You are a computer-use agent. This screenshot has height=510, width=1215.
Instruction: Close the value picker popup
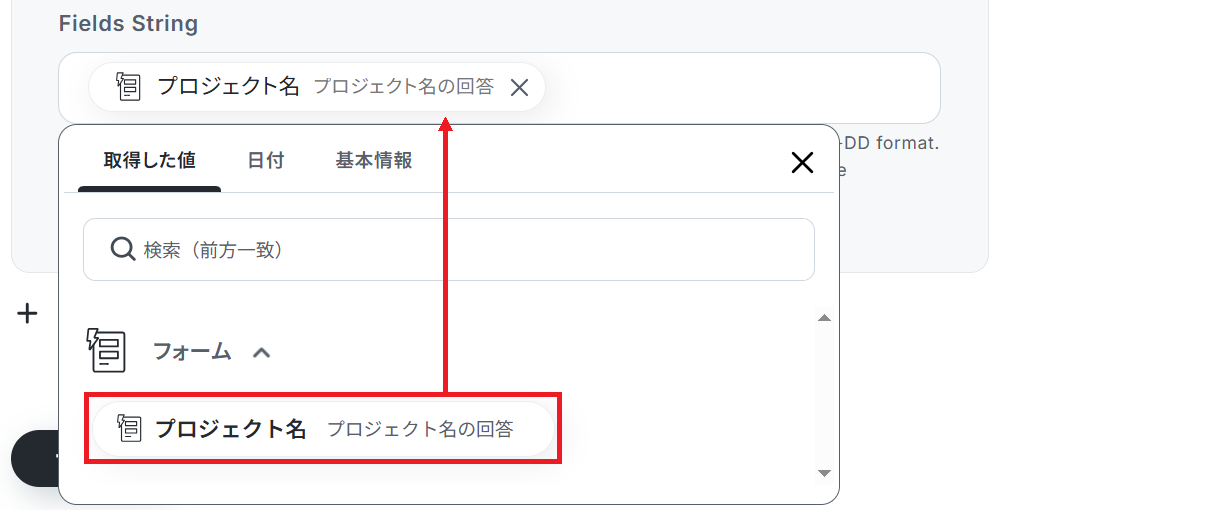click(802, 162)
